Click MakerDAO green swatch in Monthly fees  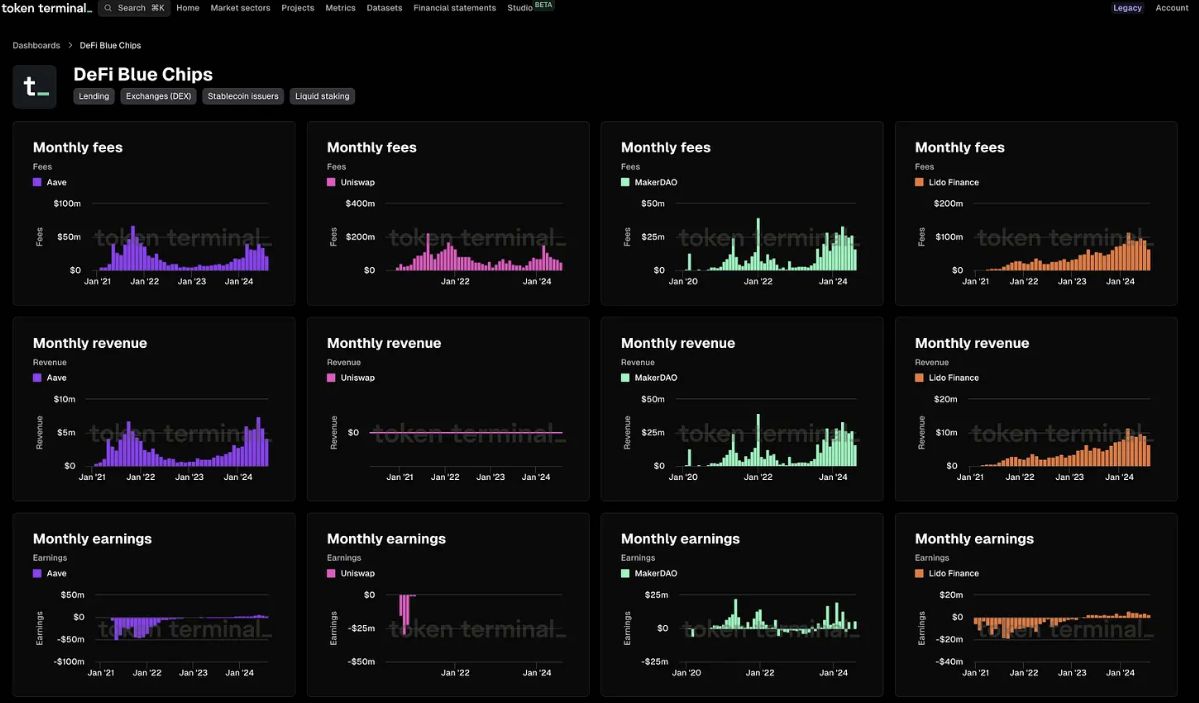click(x=625, y=182)
